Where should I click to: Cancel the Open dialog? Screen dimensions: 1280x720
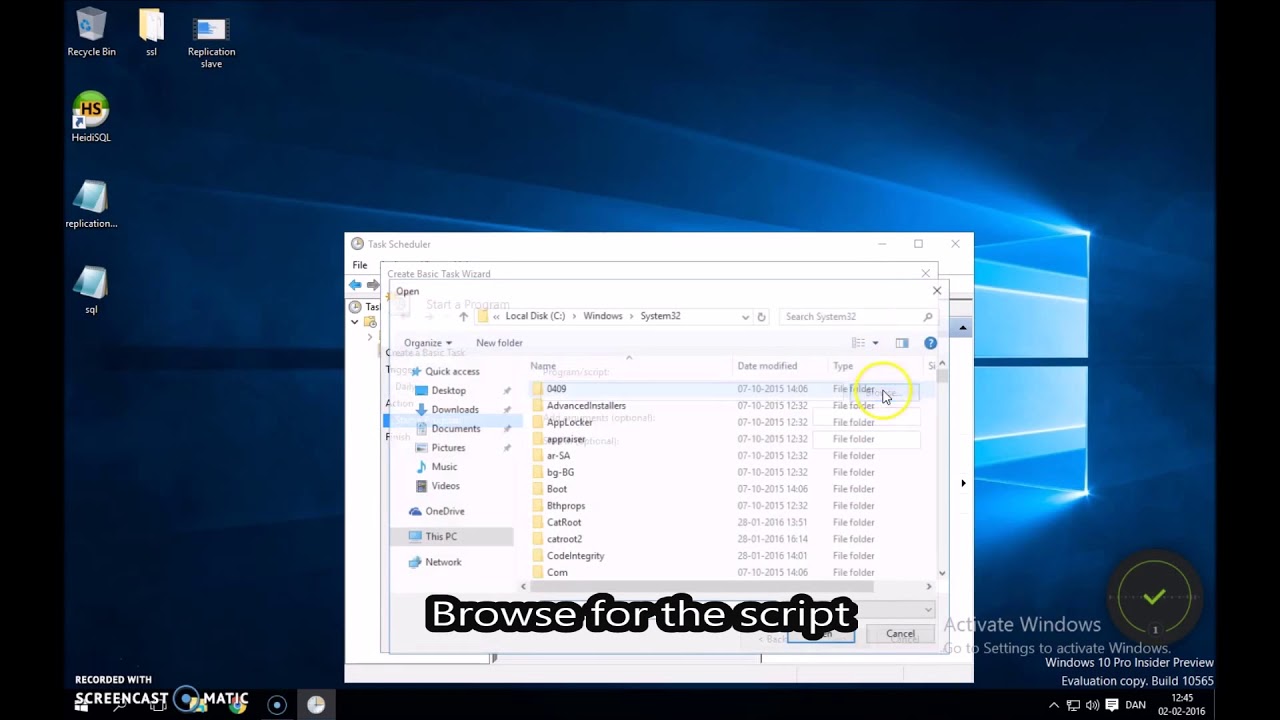click(x=900, y=634)
